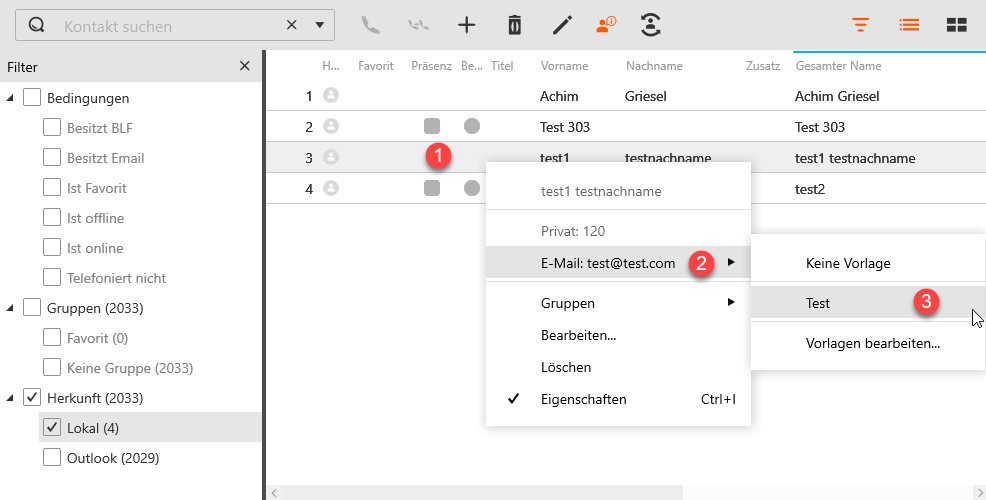
Task: Toggle the Gruppen (2033) checkbox
Action: [x=32, y=308]
